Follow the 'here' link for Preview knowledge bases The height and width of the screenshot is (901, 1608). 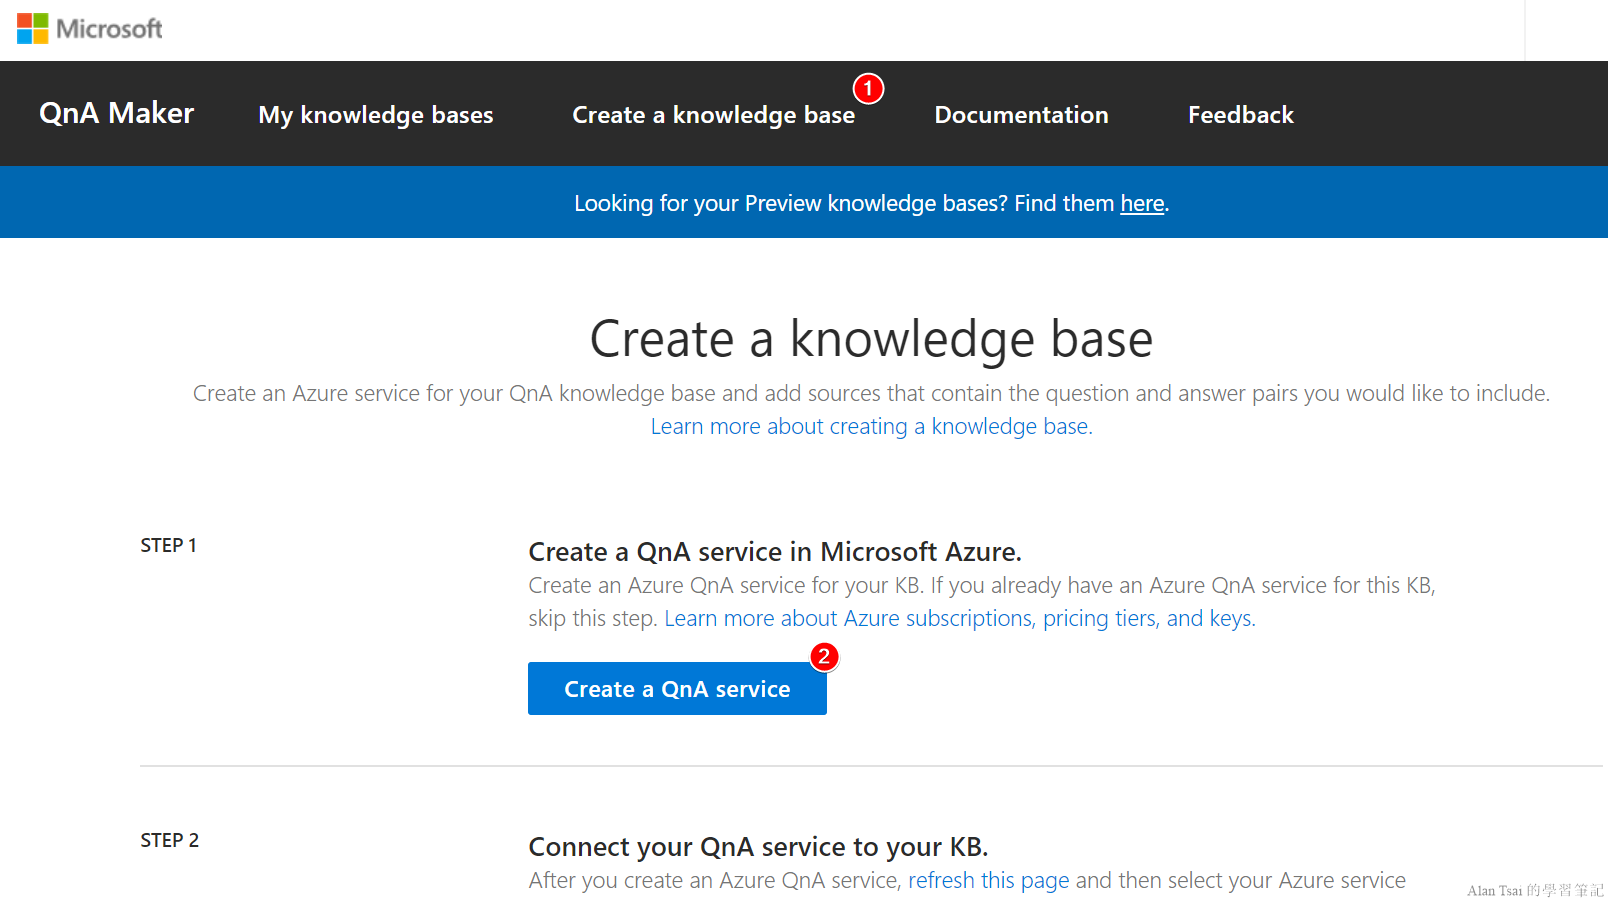[1142, 203]
